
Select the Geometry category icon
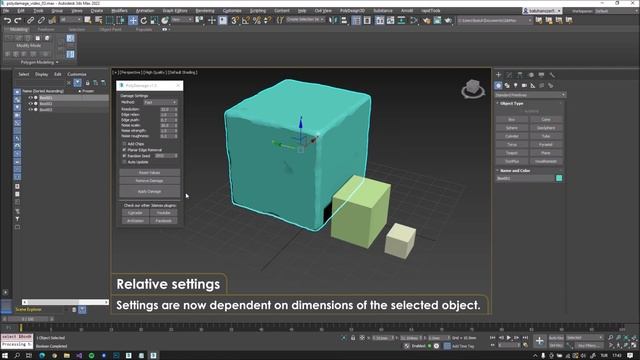(498, 85)
